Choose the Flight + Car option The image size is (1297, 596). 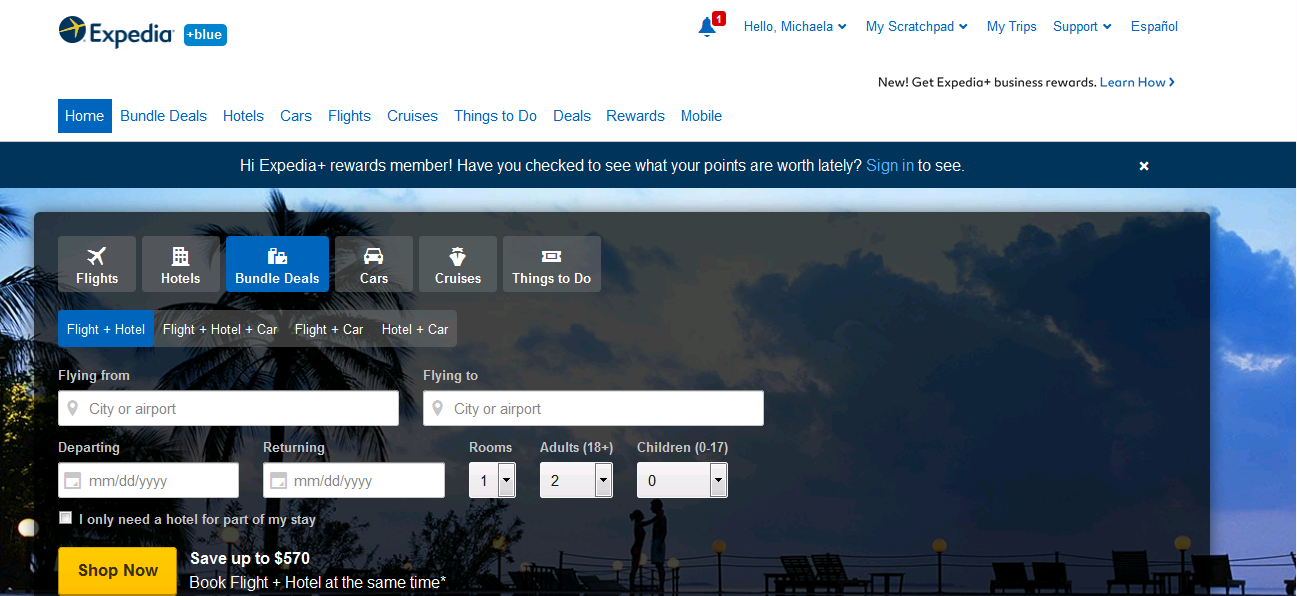coord(329,329)
